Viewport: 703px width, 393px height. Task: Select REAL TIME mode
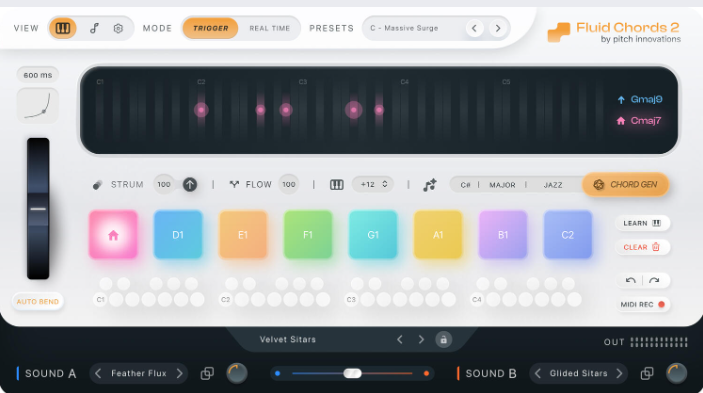pyautogui.click(x=269, y=28)
